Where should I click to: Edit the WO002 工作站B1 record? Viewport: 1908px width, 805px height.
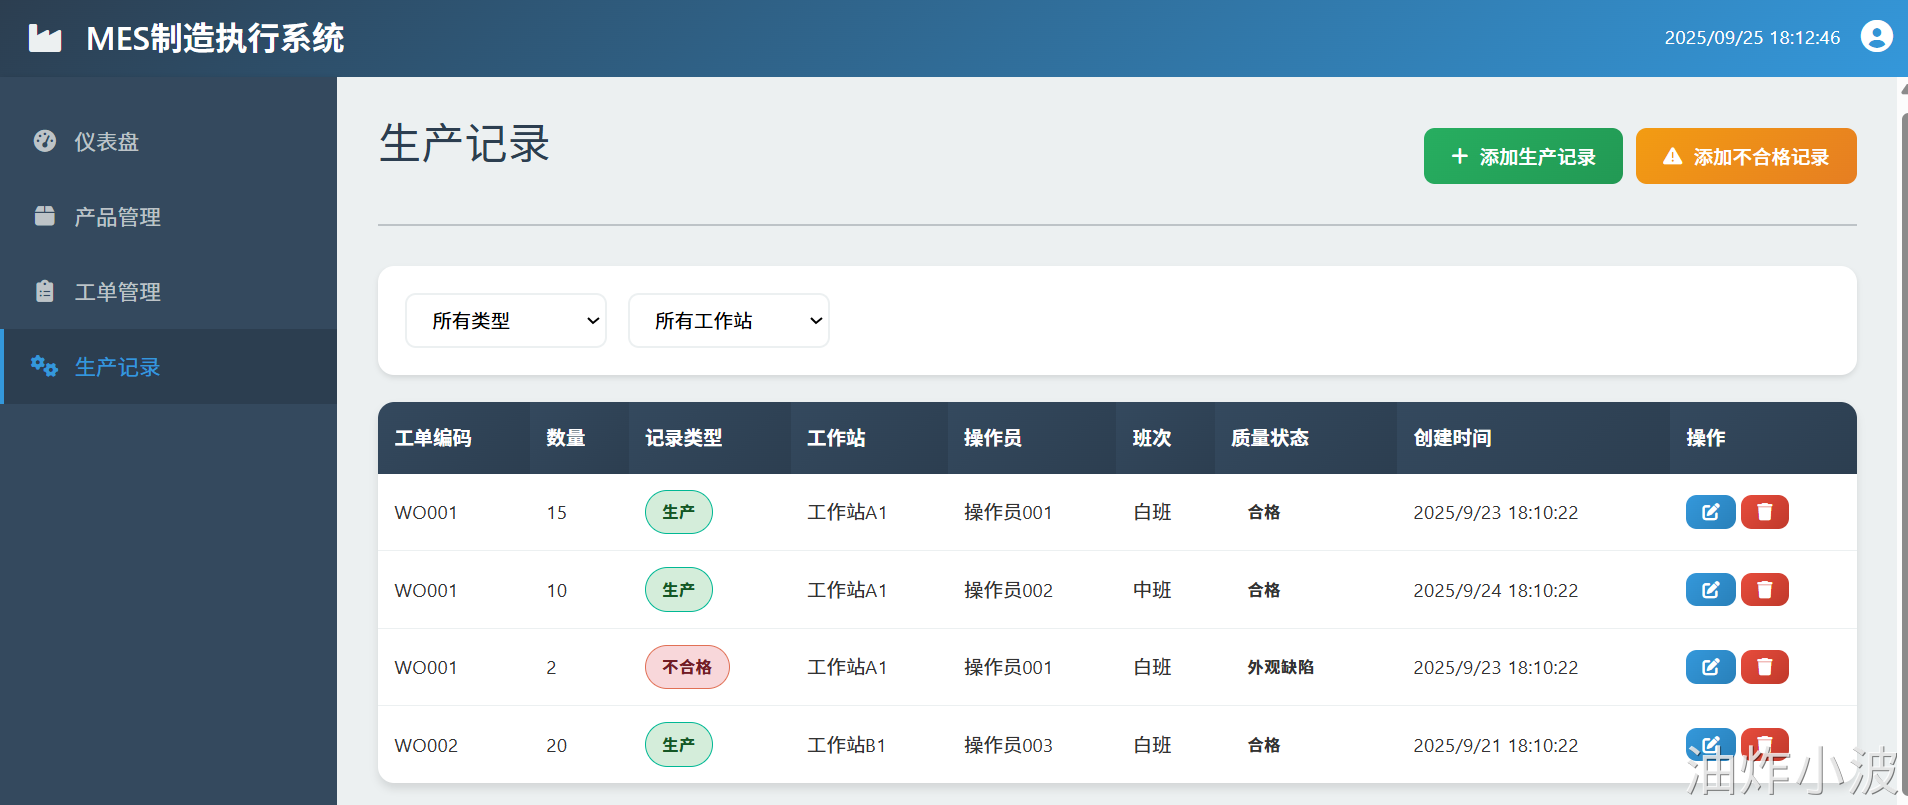(x=1710, y=745)
